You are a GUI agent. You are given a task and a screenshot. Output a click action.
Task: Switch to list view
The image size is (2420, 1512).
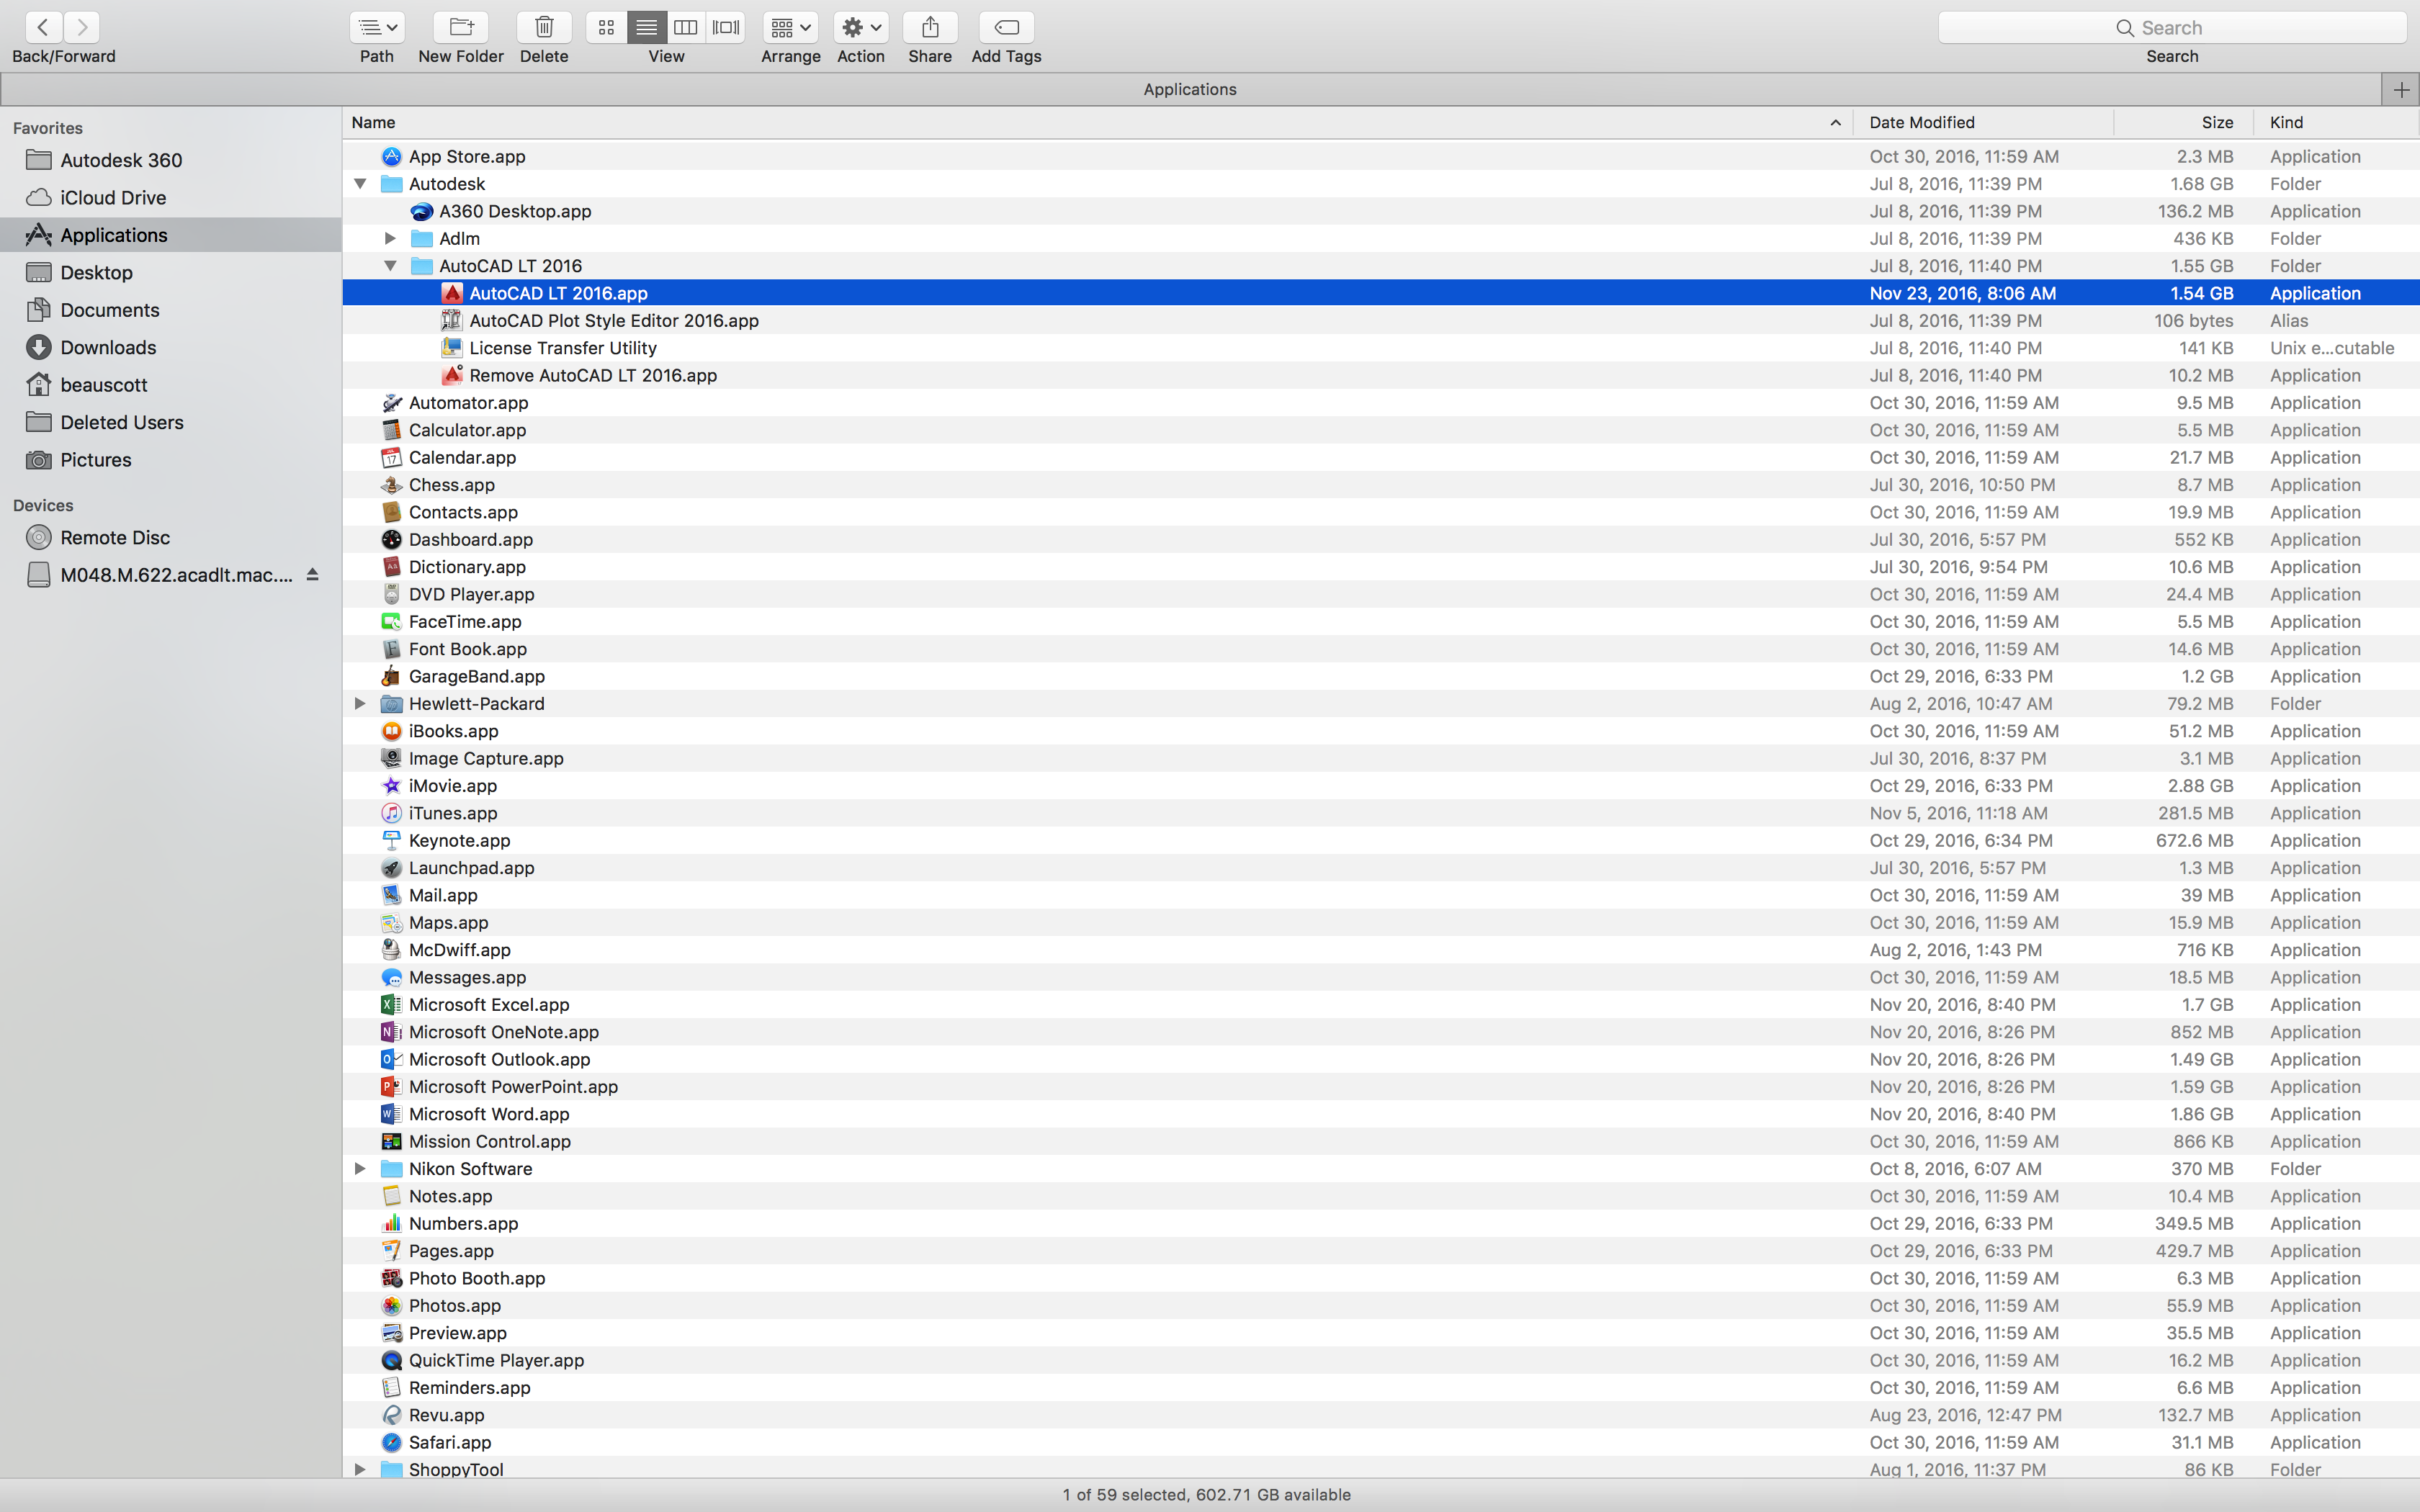click(x=646, y=27)
